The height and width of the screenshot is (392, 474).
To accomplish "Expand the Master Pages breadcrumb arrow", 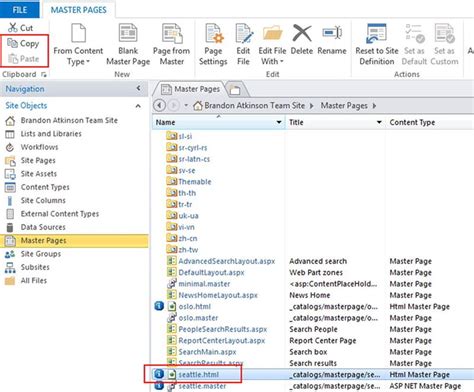I will point(374,106).
